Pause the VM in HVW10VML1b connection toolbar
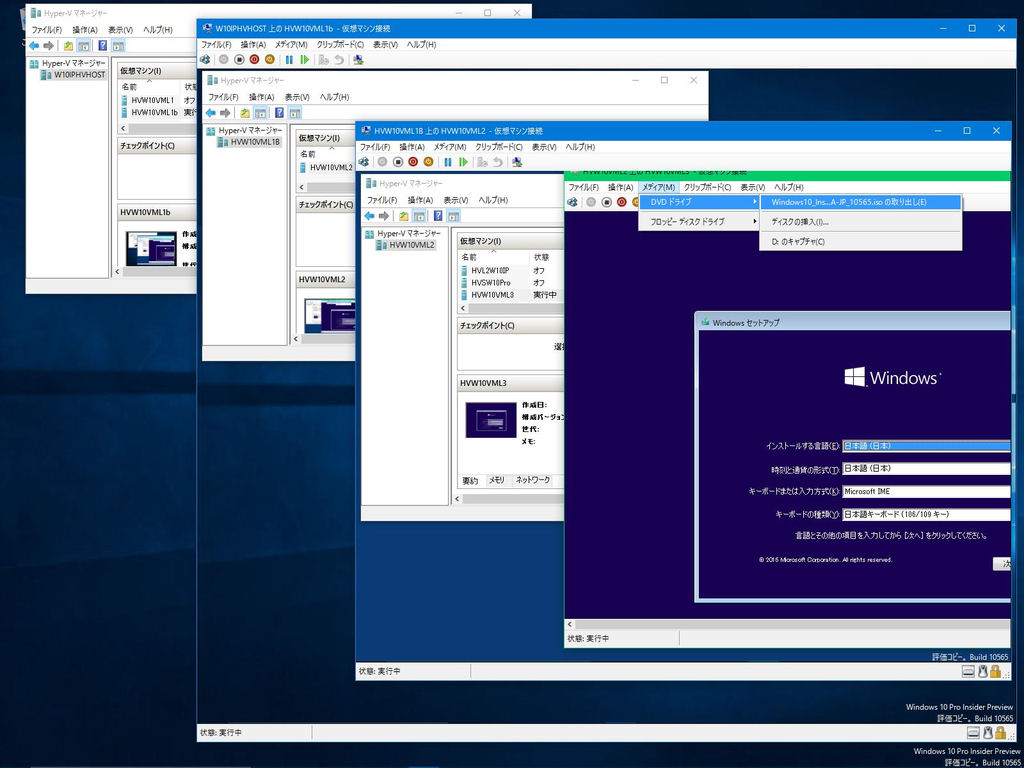This screenshot has height=768, width=1024. [289, 59]
